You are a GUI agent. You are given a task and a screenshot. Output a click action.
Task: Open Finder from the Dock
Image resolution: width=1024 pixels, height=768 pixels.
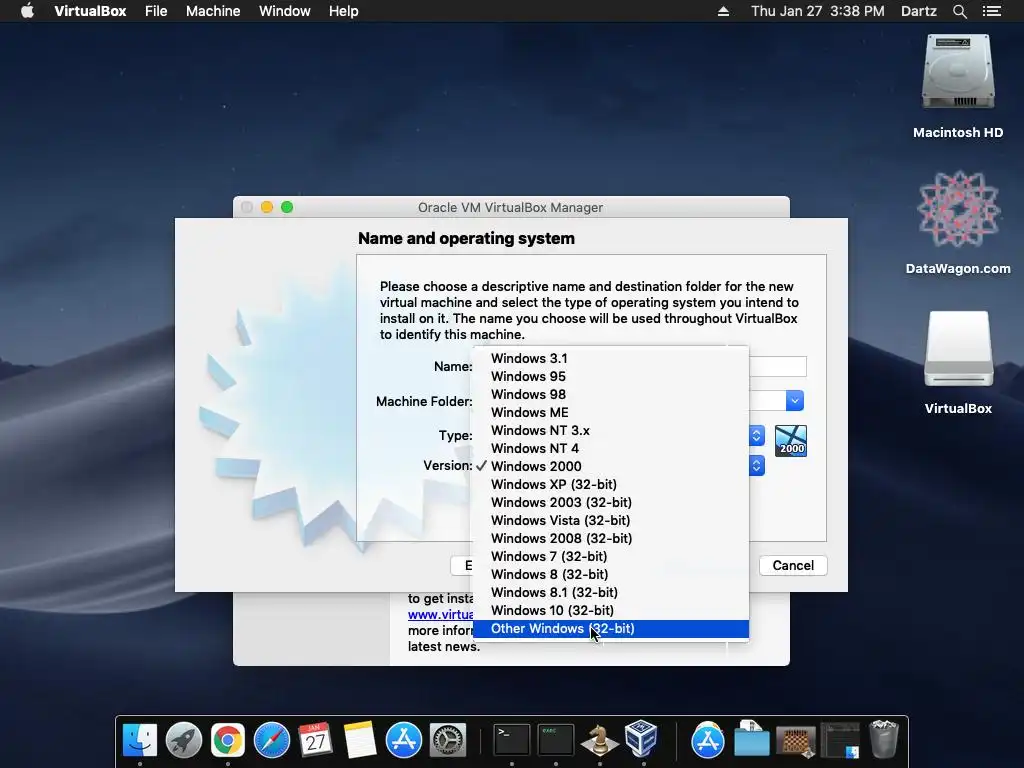click(140, 740)
